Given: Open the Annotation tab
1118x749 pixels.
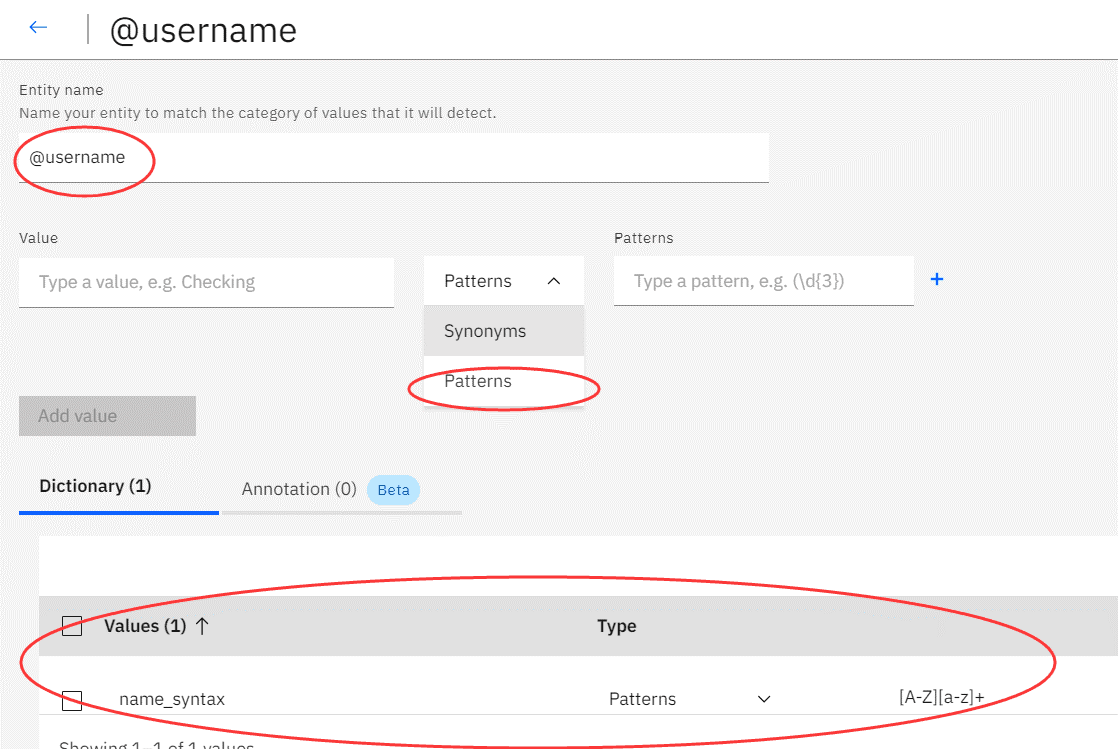Looking at the screenshot, I should pos(298,489).
